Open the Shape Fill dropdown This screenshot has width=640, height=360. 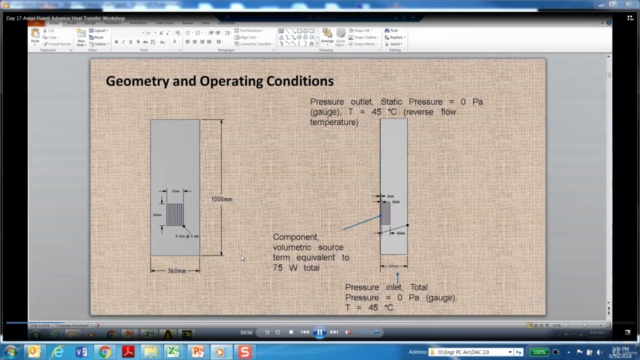pyautogui.click(x=360, y=31)
